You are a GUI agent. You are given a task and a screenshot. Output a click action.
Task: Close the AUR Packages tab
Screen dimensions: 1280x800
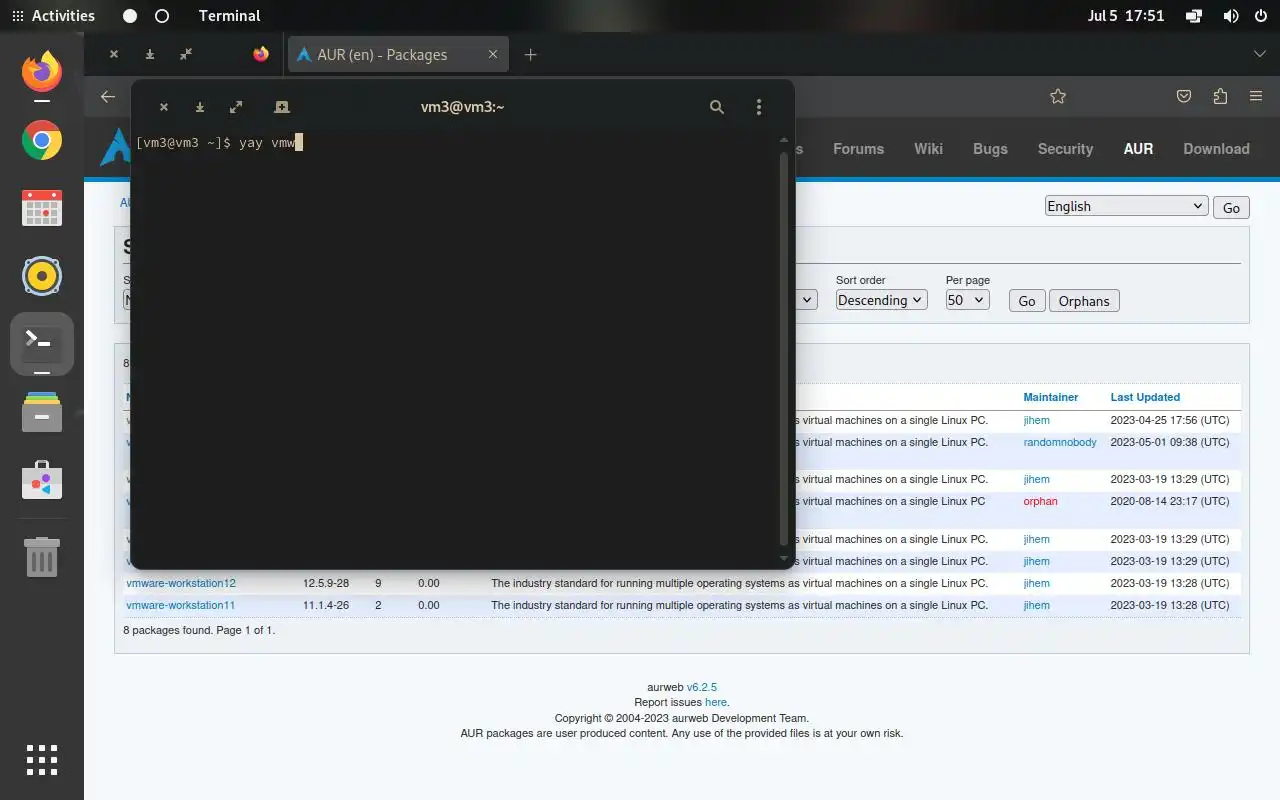(x=493, y=54)
